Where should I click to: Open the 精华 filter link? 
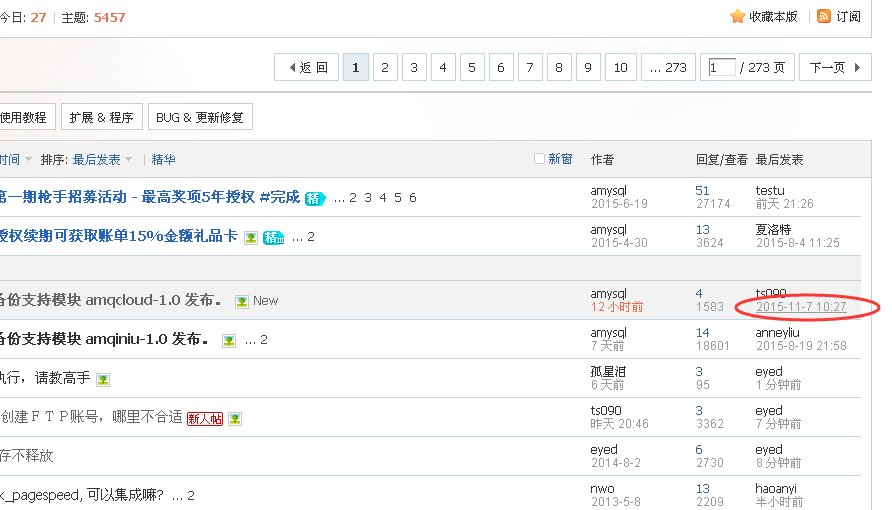coord(163,160)
